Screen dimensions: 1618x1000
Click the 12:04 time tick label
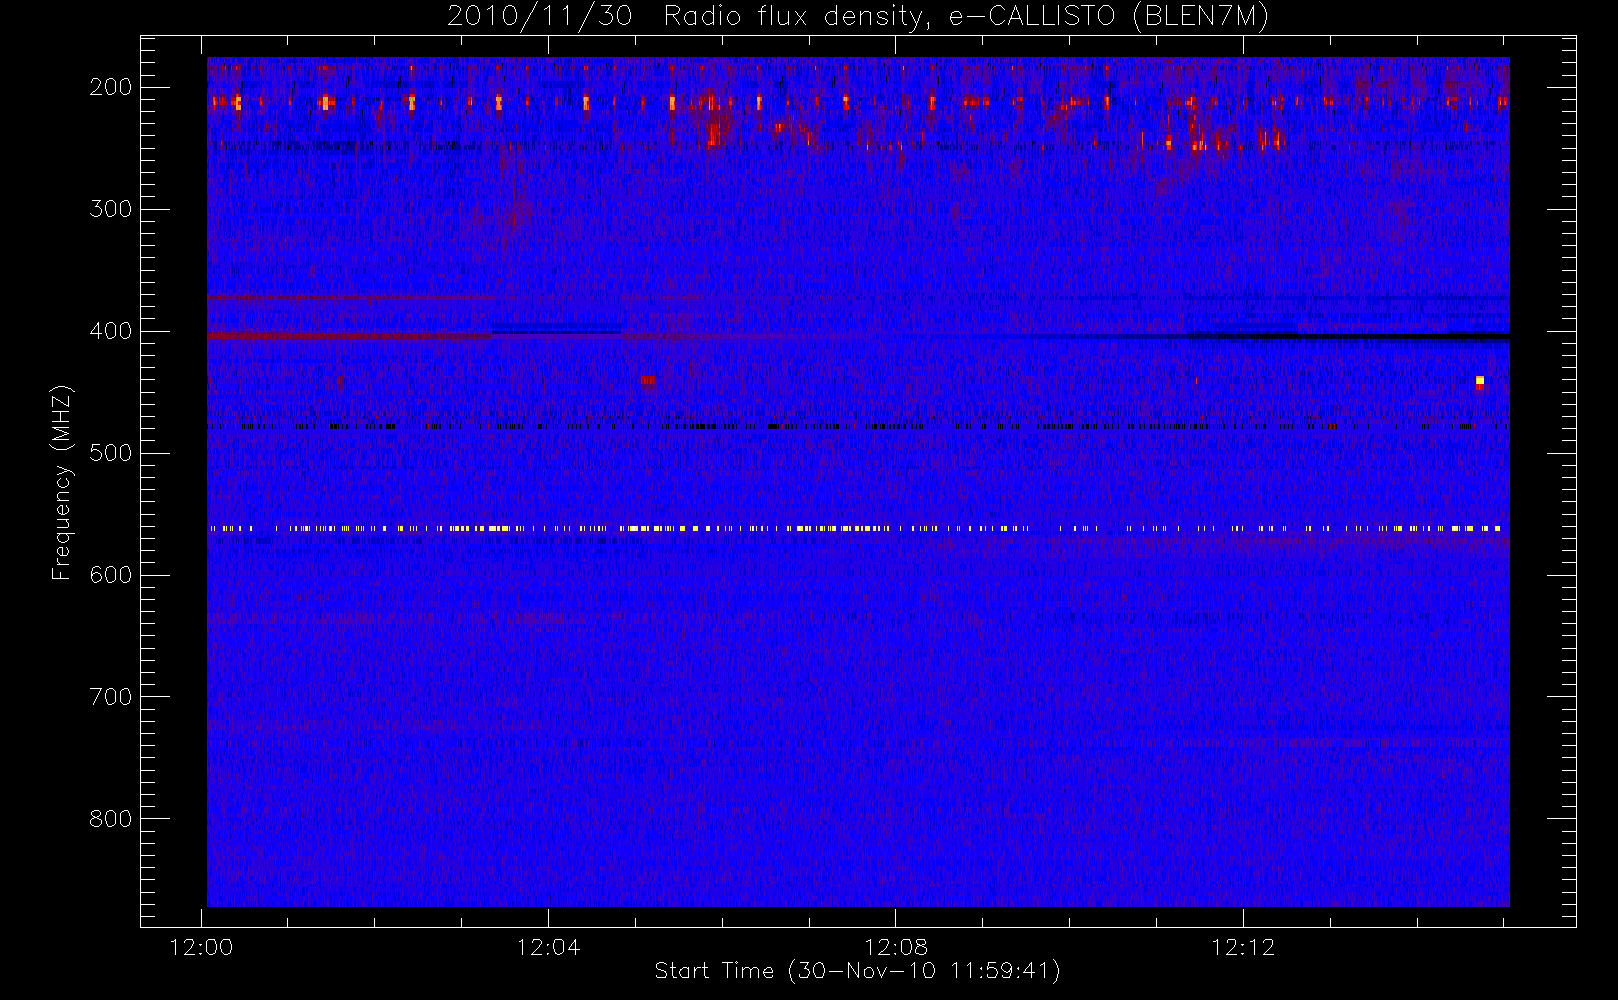click(x=548, y=947)
